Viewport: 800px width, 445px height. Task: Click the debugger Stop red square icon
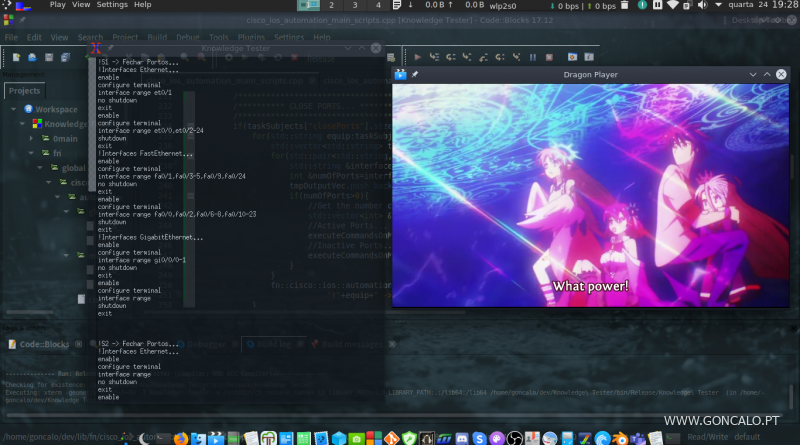coord(548,58)
